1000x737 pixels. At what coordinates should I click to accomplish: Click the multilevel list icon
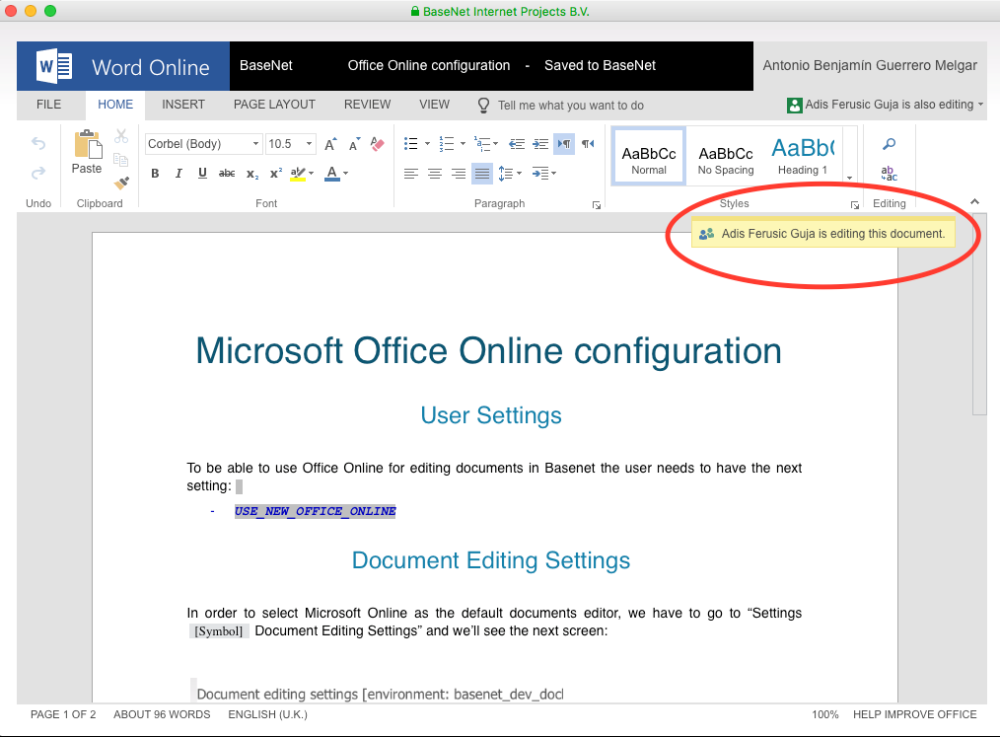click(x=482, y=144)
